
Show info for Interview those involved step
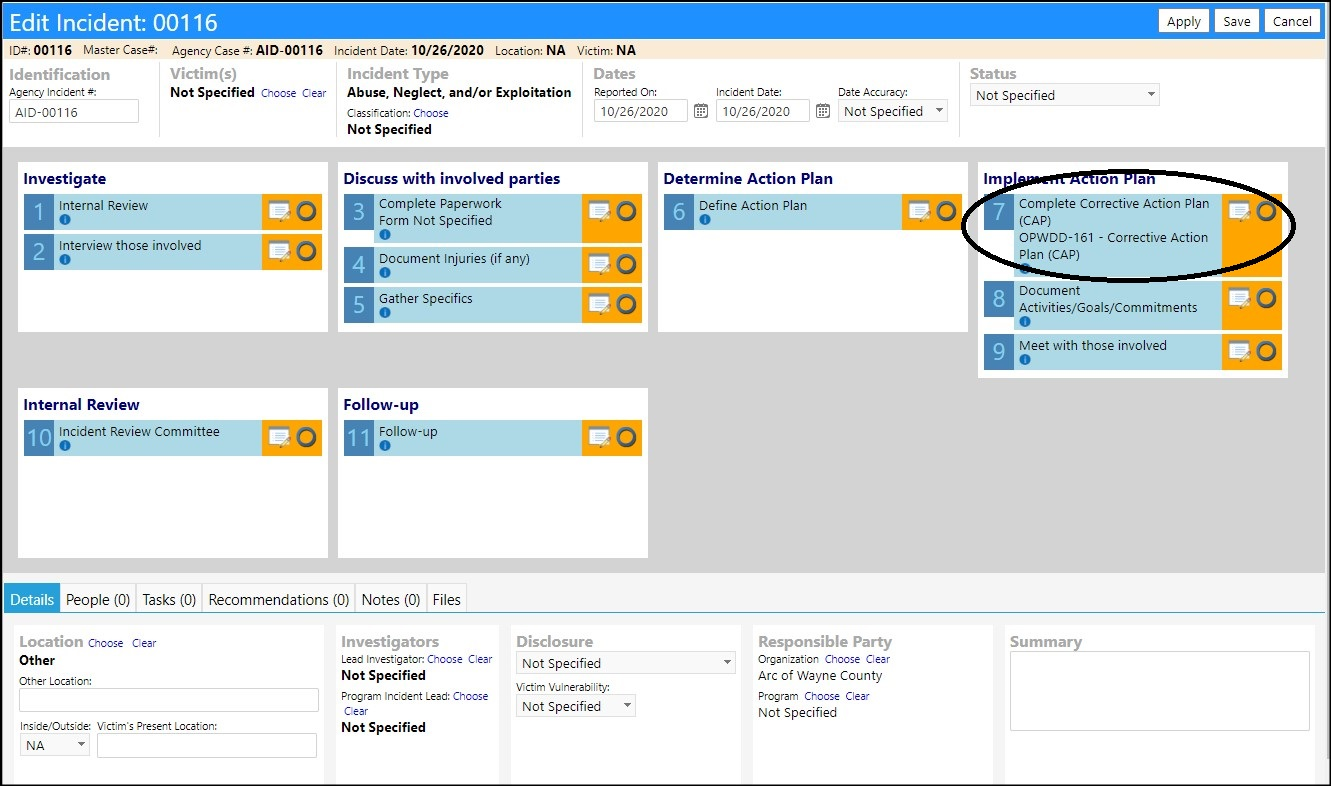click(65, 260)
